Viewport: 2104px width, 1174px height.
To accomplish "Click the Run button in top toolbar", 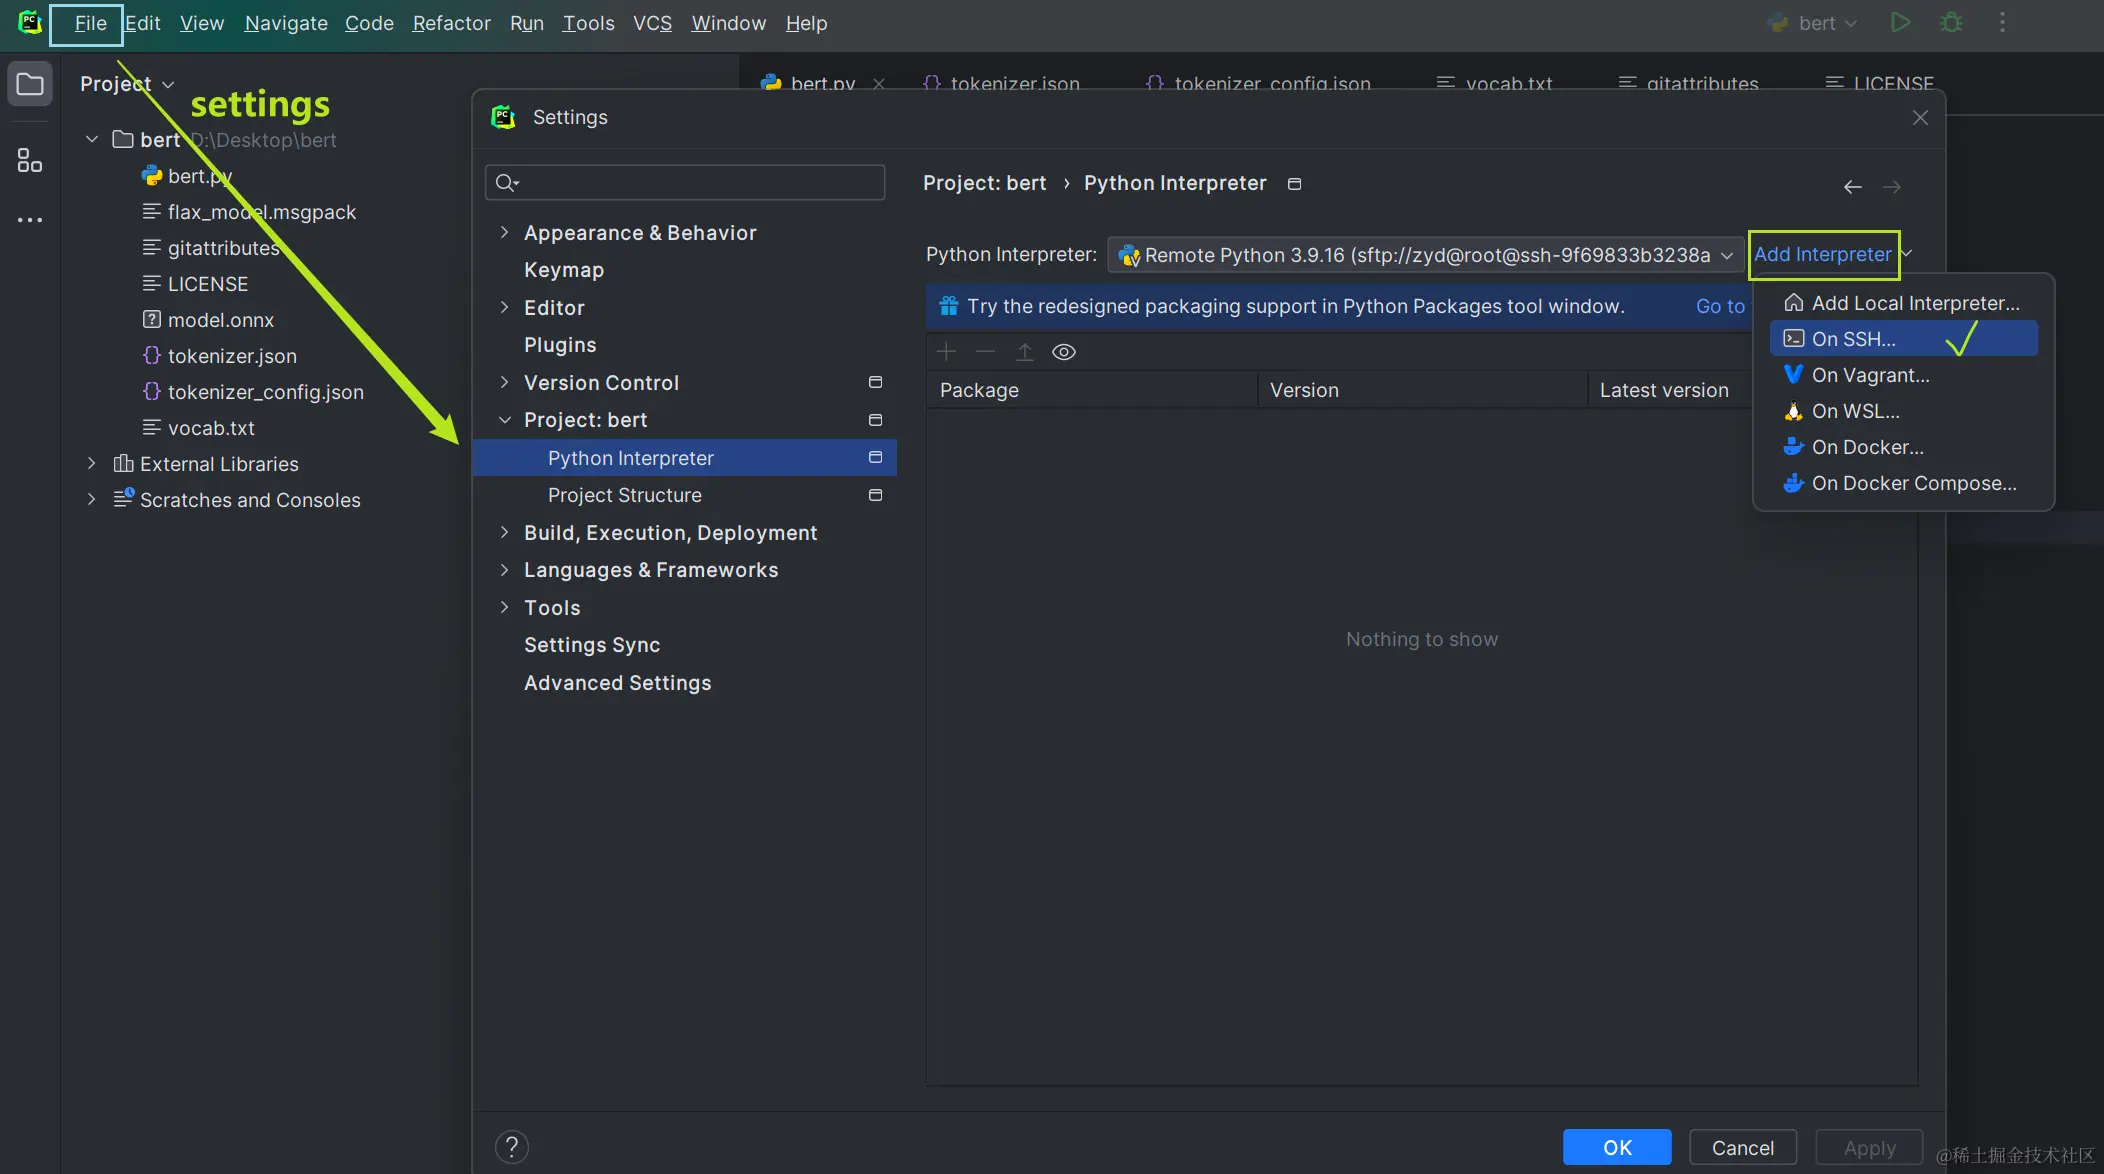I will click(x=1900, y=22).
